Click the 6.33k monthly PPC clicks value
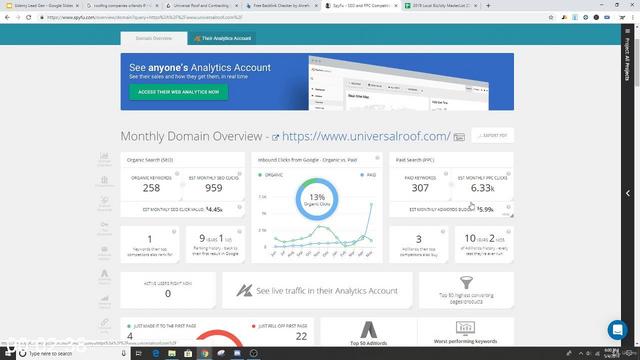 pos(482,188)
